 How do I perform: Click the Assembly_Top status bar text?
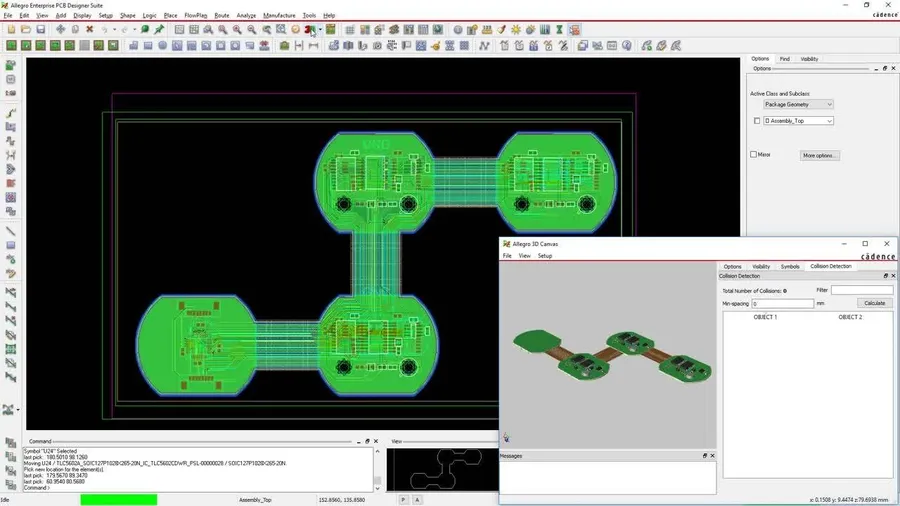255,500
